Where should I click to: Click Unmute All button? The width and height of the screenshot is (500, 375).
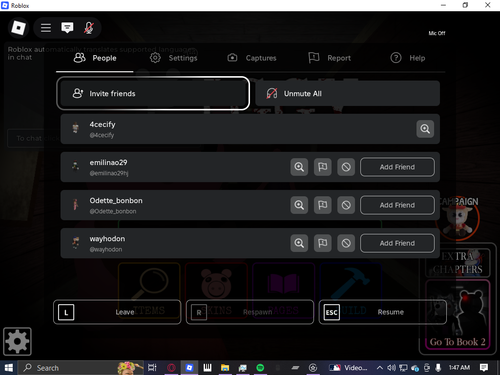click(347, 93)
